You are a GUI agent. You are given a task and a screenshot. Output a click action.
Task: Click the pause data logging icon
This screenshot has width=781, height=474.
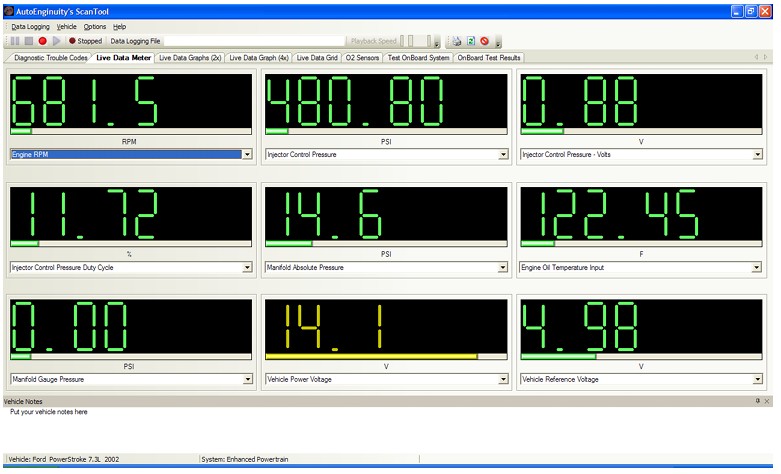click(15, 41)
